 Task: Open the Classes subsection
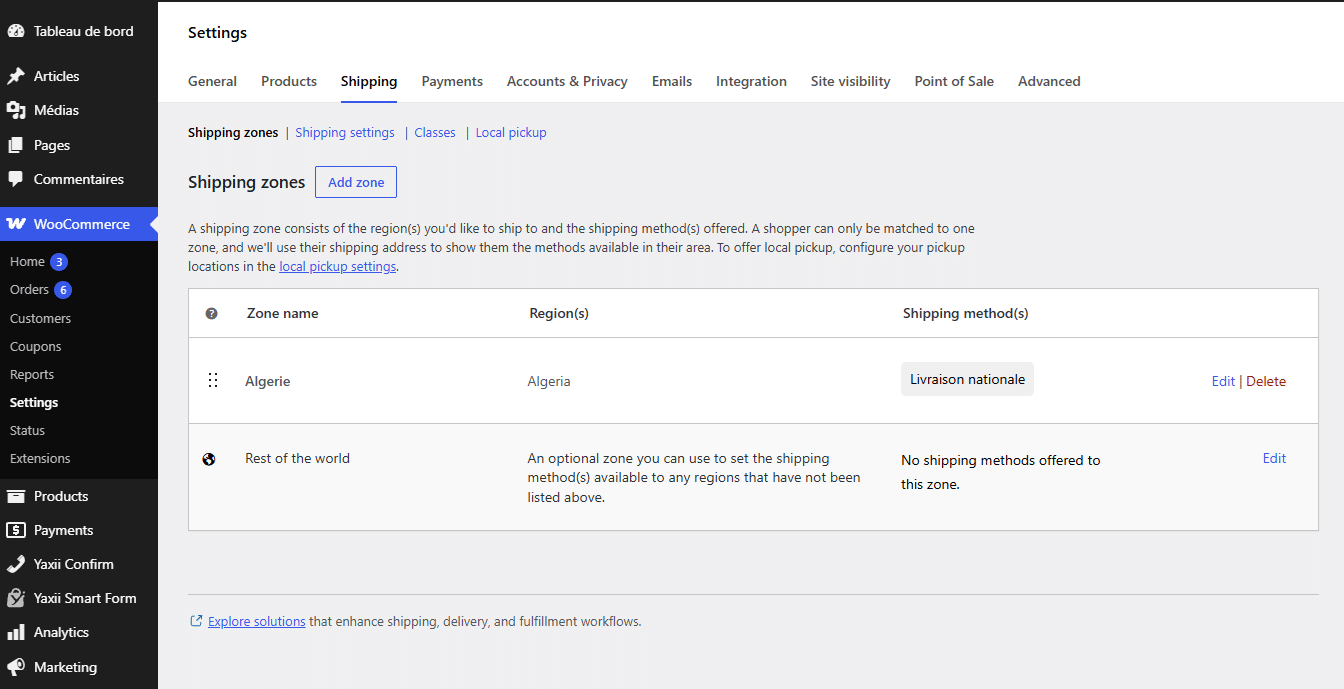coord(435,132)
